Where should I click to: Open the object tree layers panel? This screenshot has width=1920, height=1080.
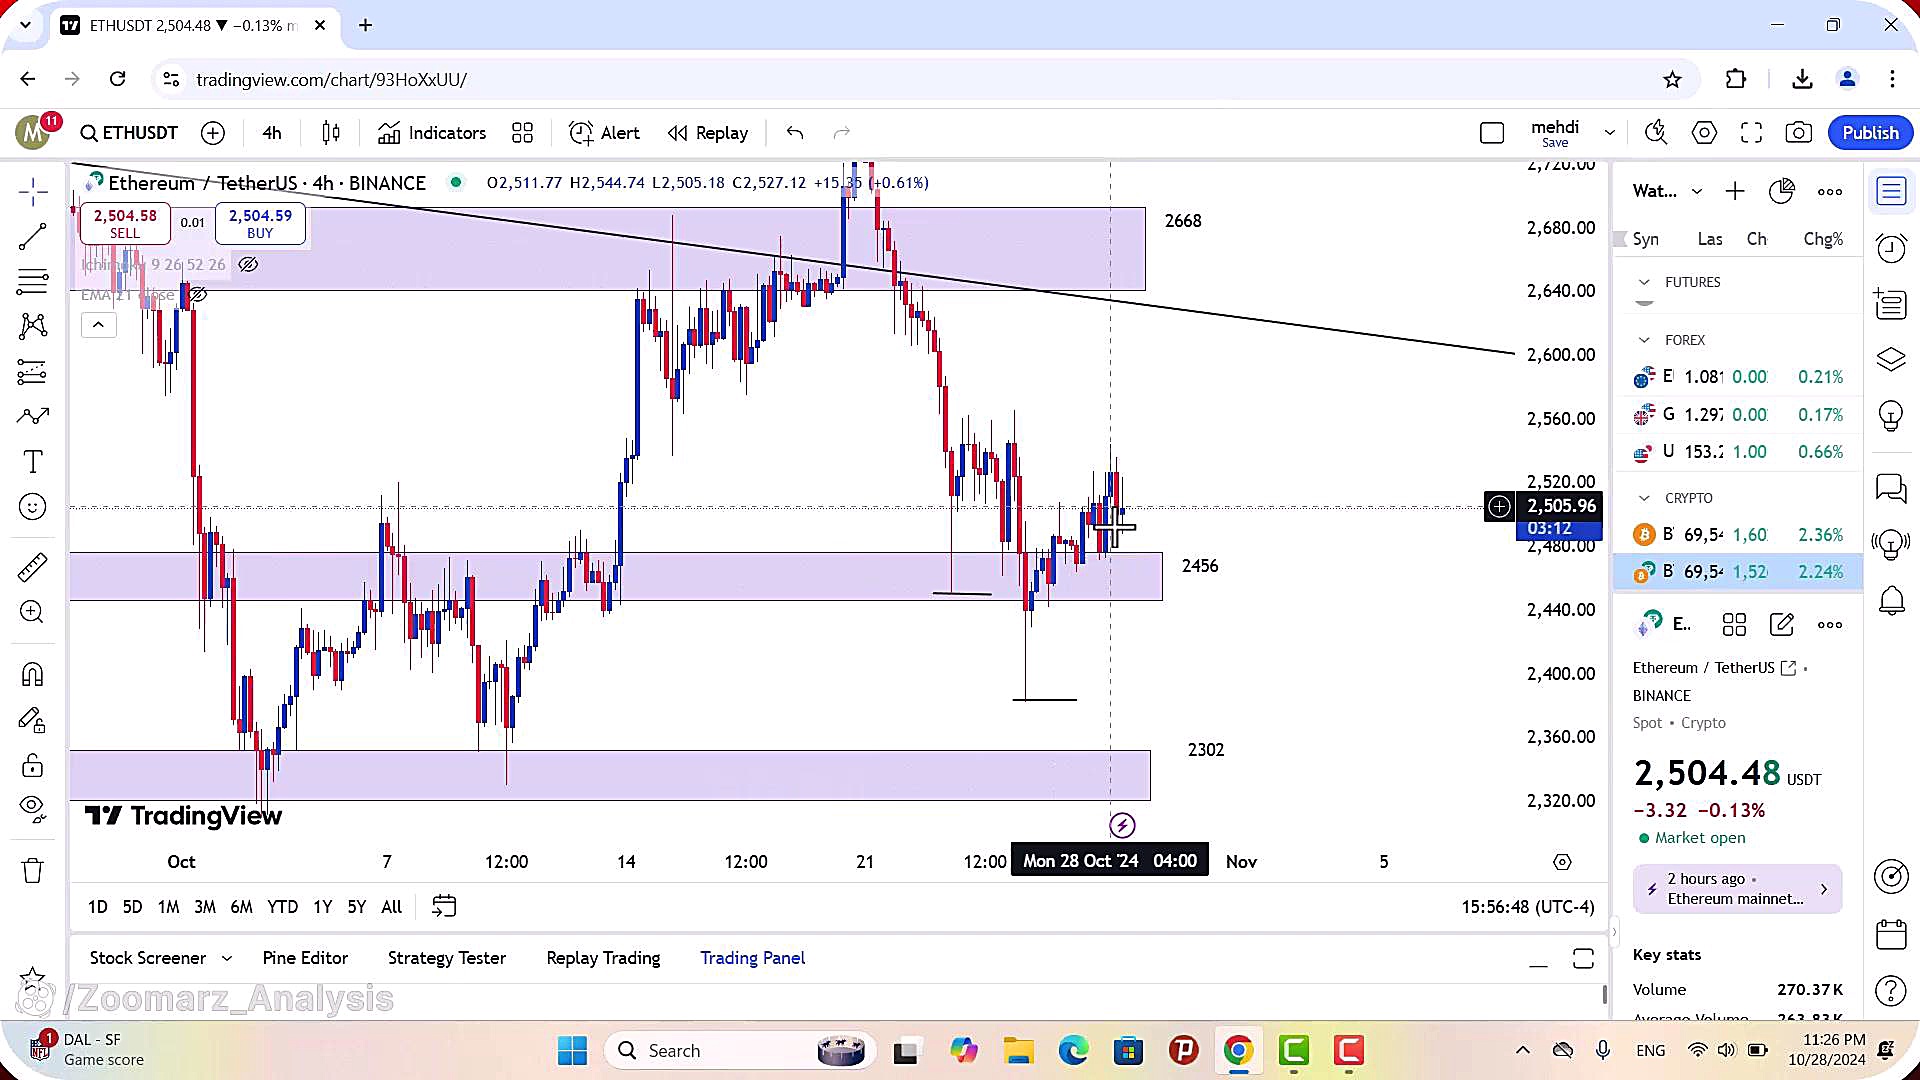tap(1891, 359)
